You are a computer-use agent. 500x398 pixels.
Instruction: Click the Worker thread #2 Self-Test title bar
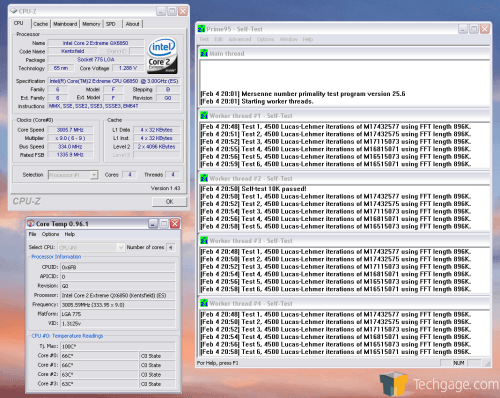[x=344, y=178]
